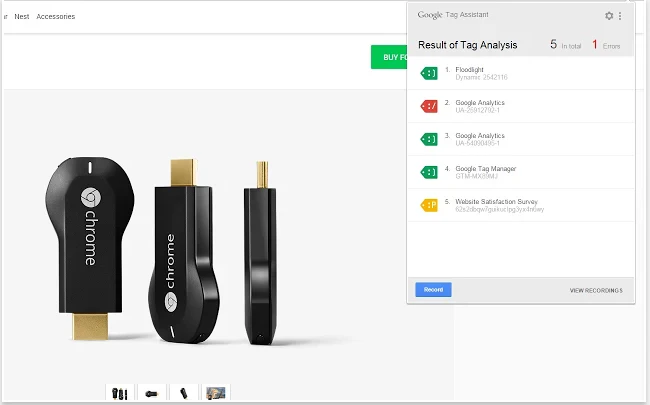
Task: Open Website Satisfaction Survey tag row
Action: pyautogui.click(x=521, y=205)
